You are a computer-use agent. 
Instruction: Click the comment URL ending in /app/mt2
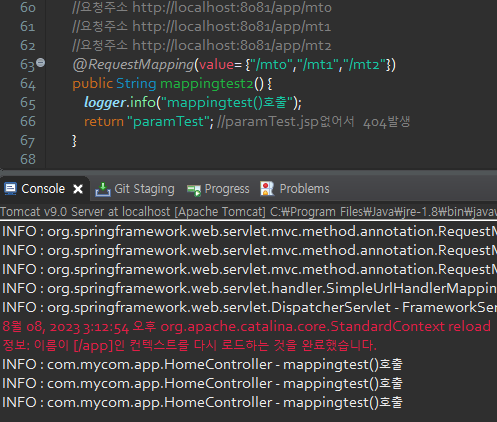point(232,46)
